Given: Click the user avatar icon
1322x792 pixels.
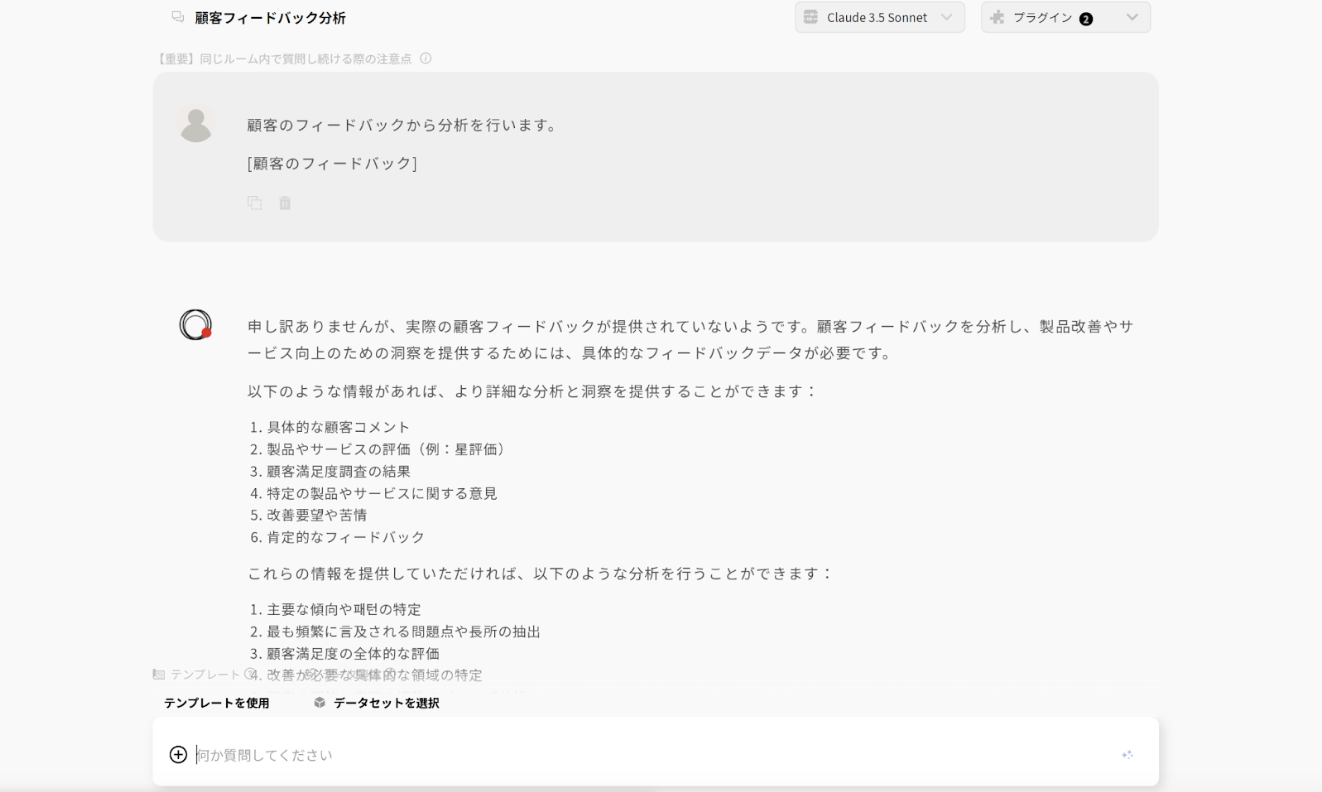Looking at the screenshot, I should tap(196, 125).
